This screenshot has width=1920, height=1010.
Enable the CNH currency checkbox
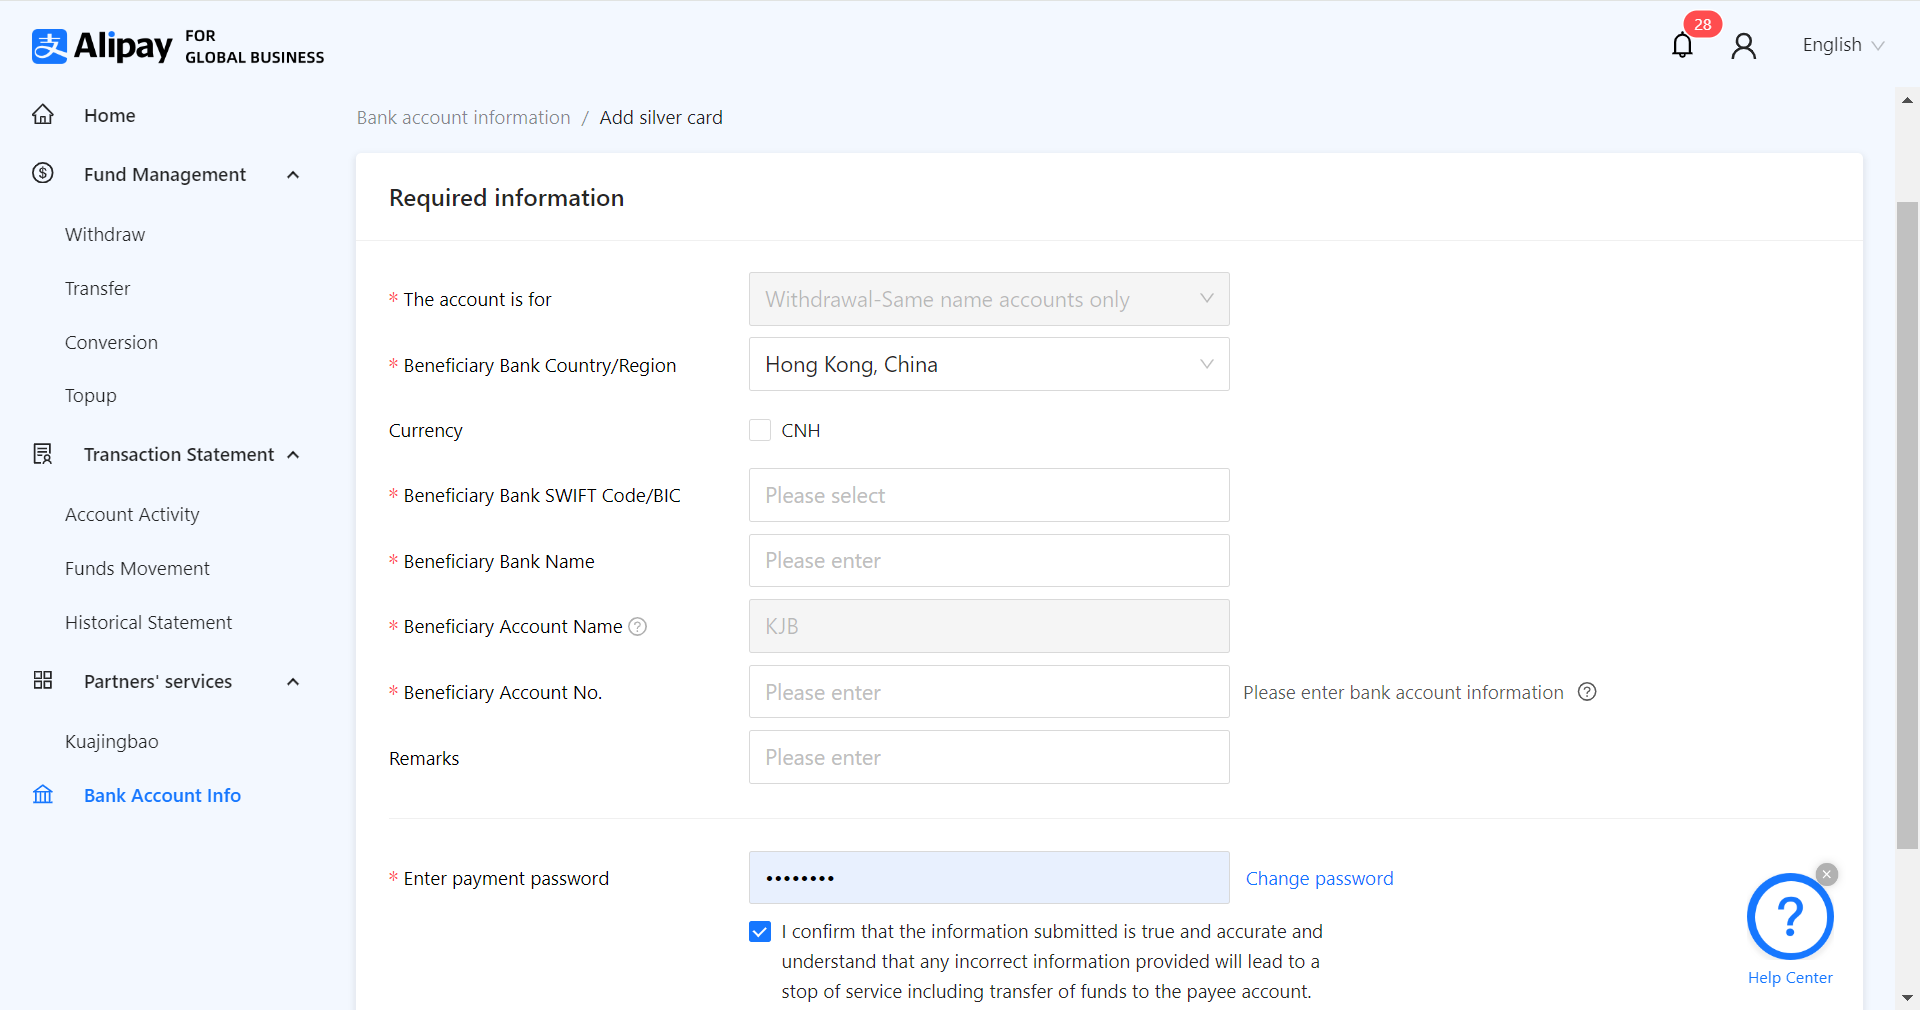pos(760,431)
